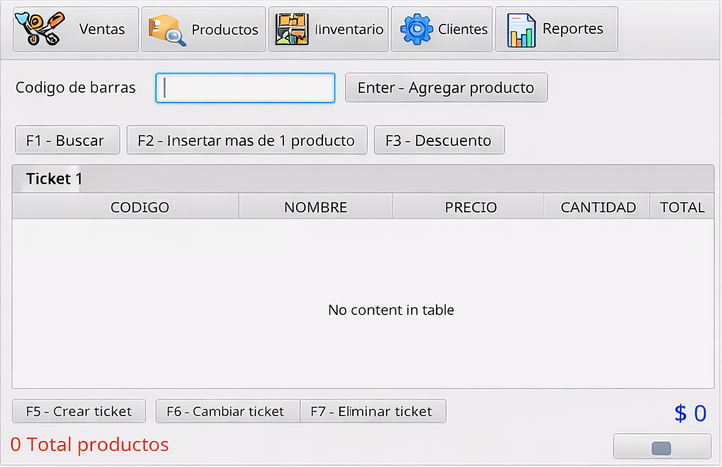
Task: Click the NOMBRE column header
Action: pos(315,207)
